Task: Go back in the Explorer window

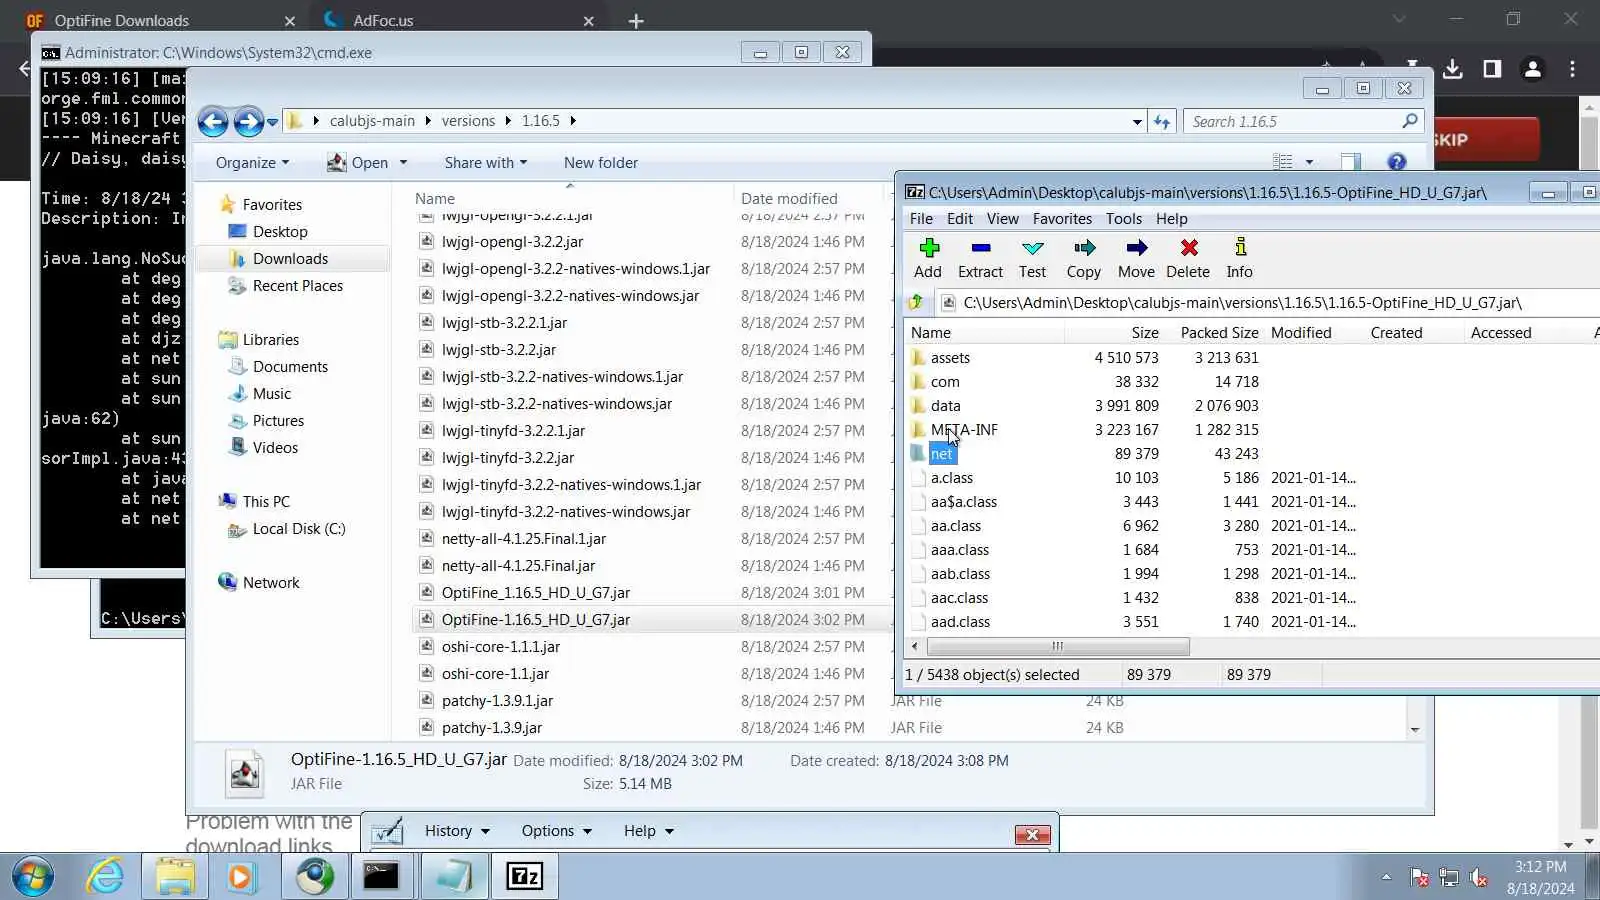Action: tap(213, 121)
